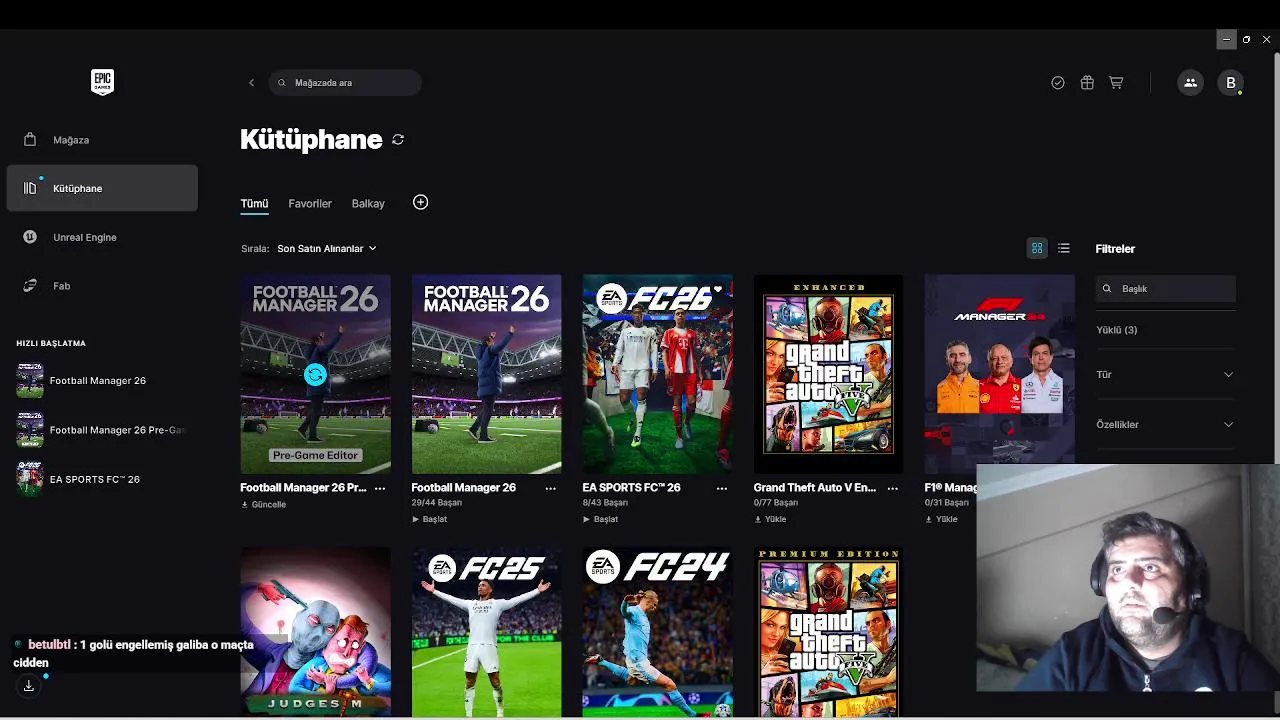Open FC25 cover art
1280x720 pixels.
click(486, 632)
